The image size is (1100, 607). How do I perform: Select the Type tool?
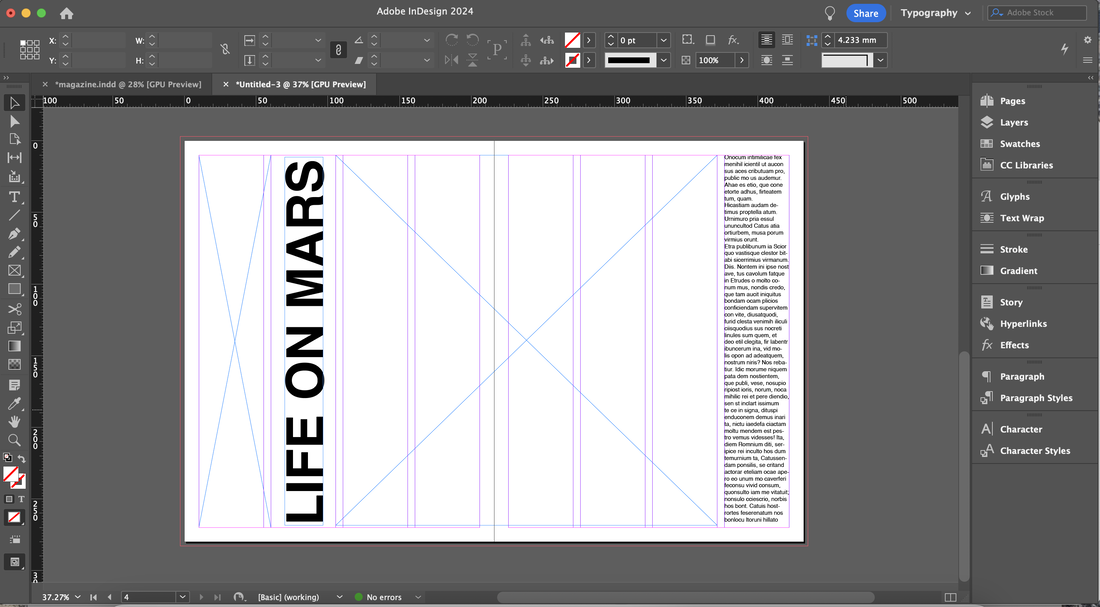(x=14, y=197)
